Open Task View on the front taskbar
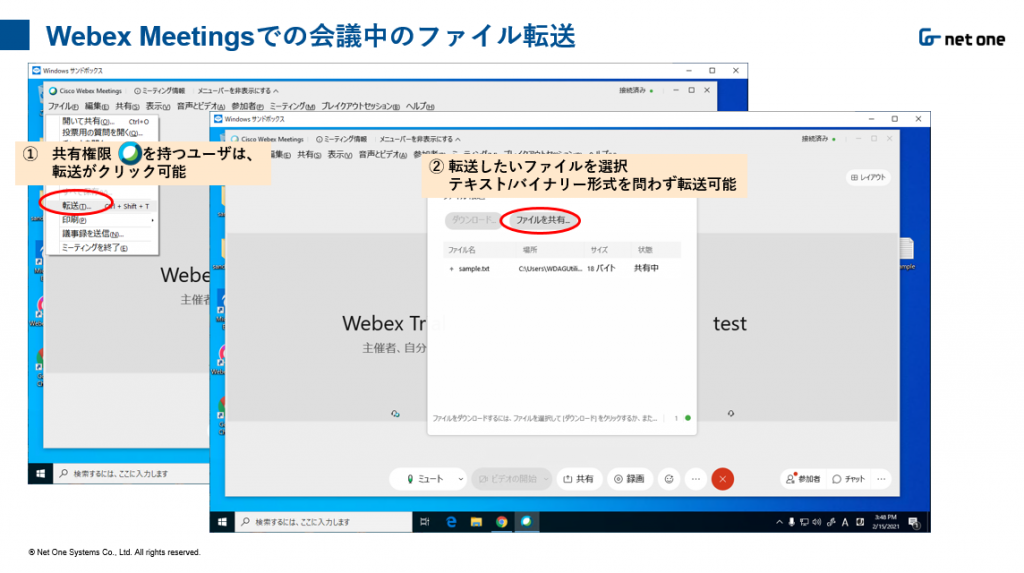Screen dimensions: 1024x573 point(424,522)
